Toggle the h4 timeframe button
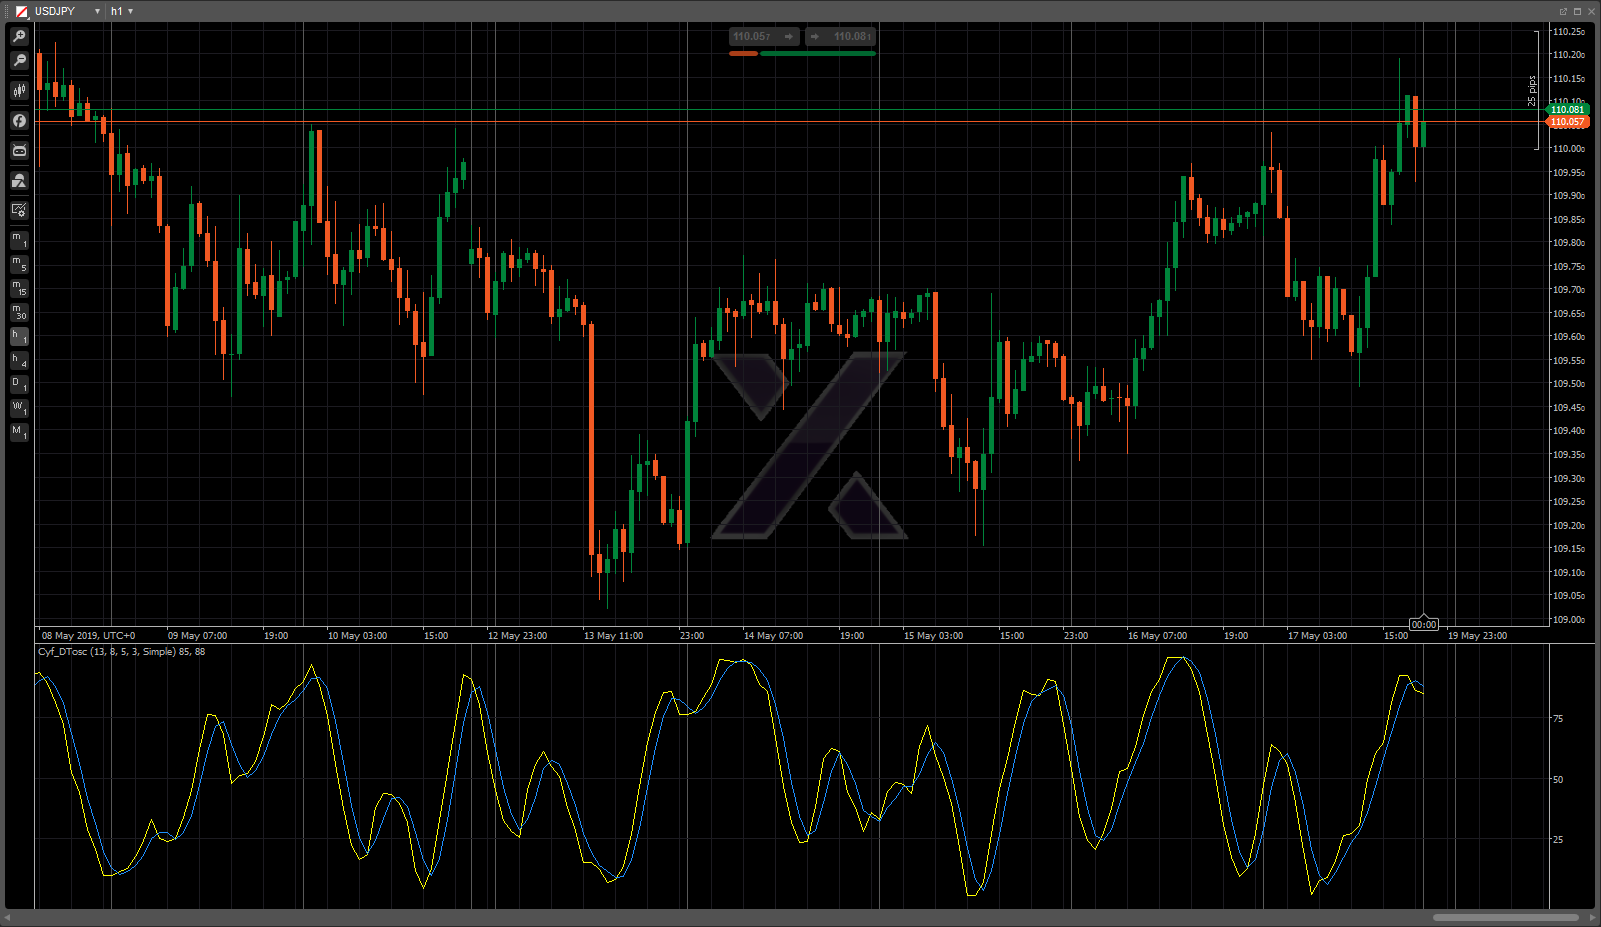 19,361
